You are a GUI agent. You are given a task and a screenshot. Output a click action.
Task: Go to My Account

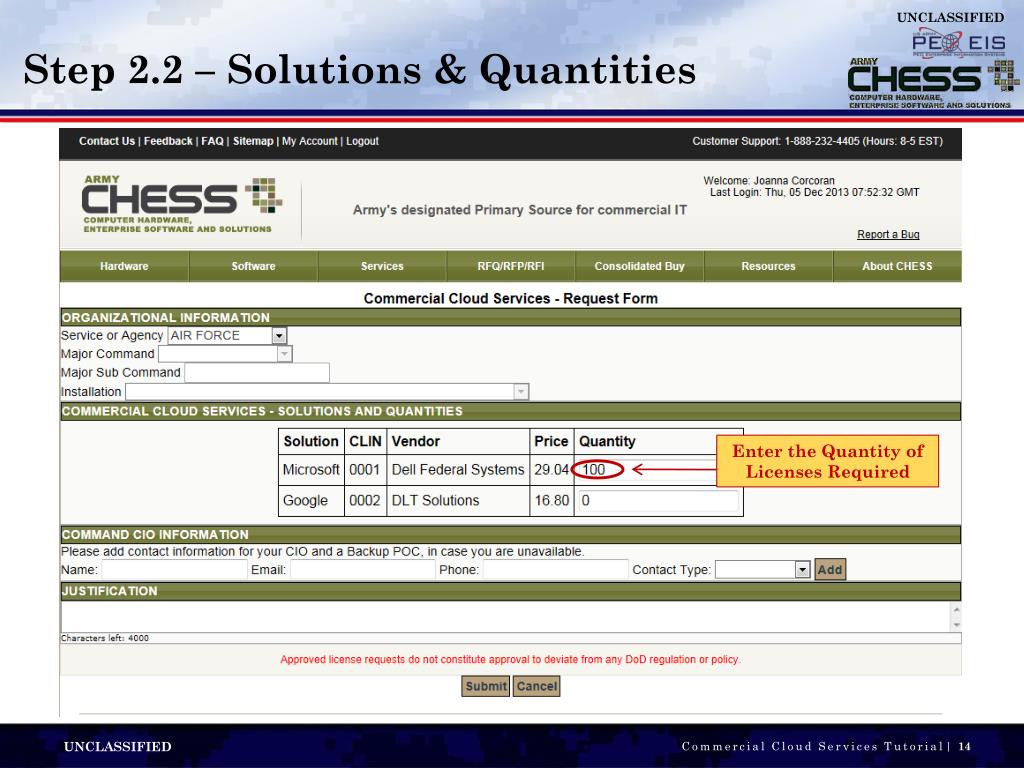click(x=310, y=141)
